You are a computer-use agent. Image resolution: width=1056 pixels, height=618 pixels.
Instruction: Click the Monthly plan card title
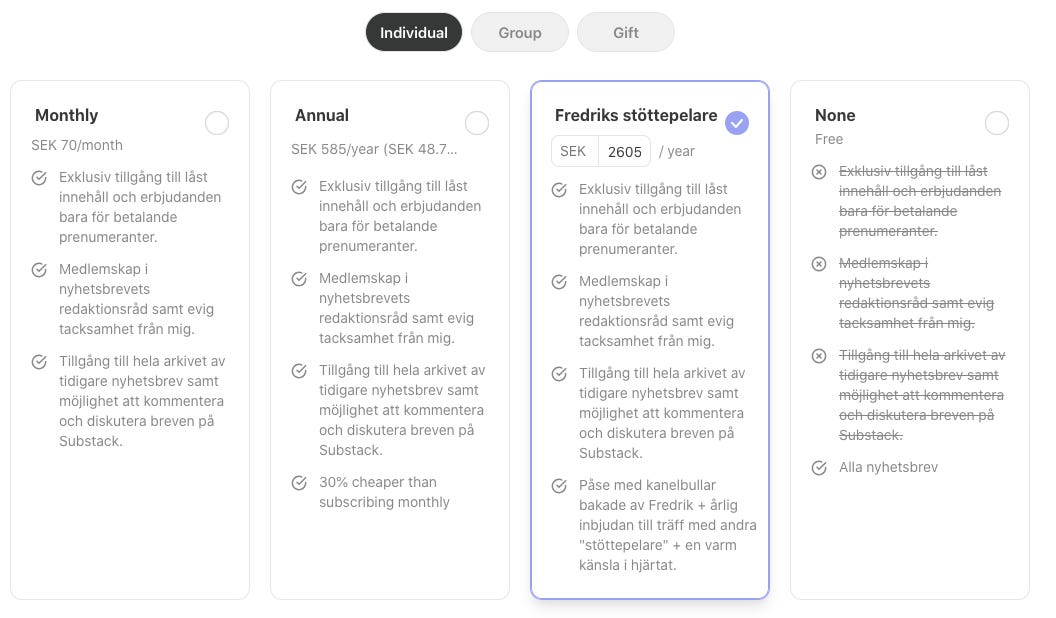click(66, 115)
